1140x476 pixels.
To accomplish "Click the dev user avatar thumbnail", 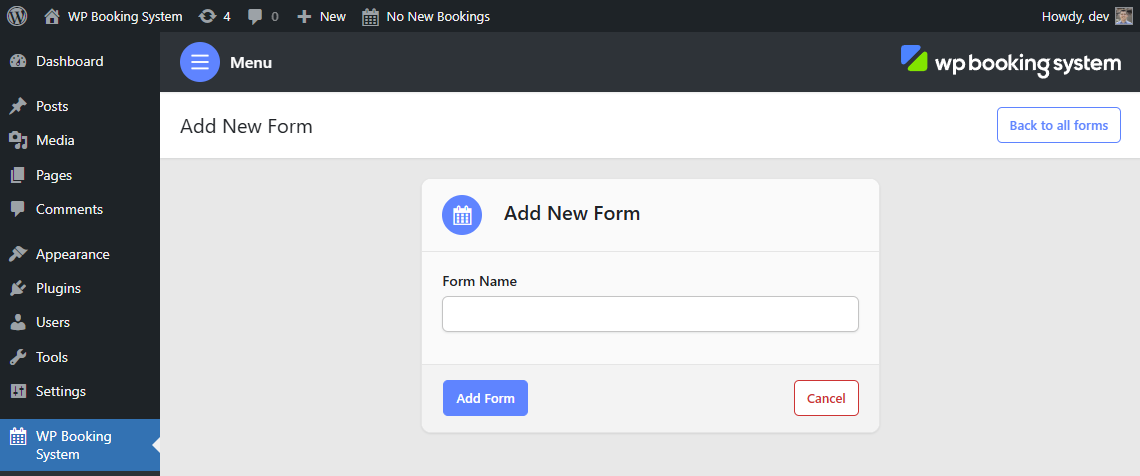I will pyautogui.click(x=1123, y=16).
